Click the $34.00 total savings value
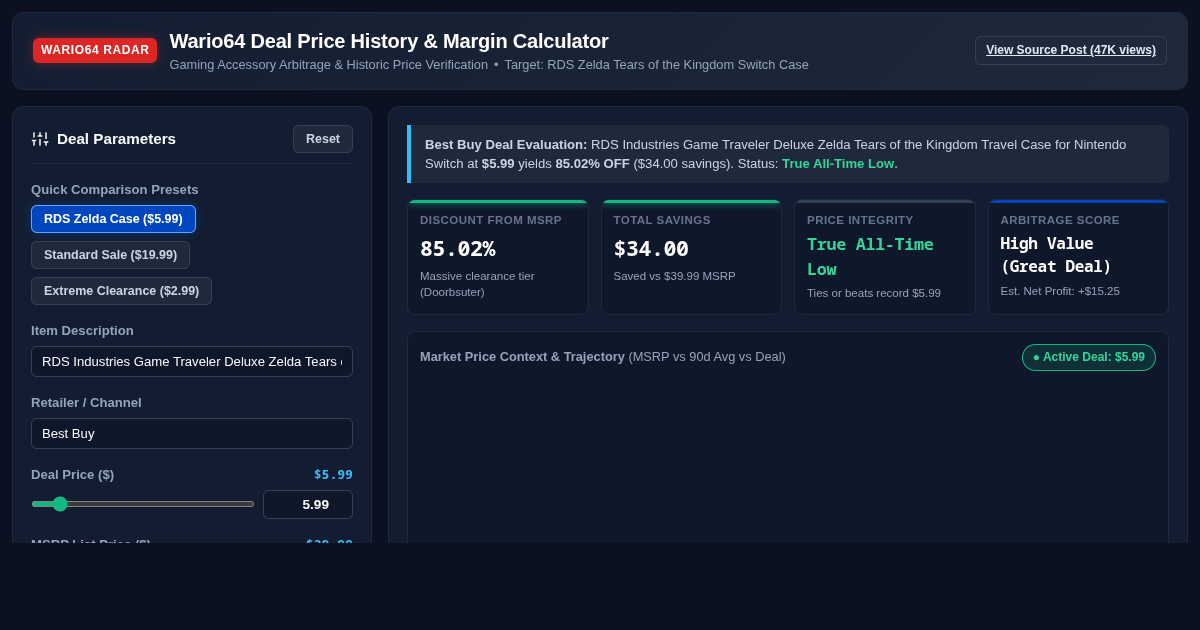 [x=651, y=248]
